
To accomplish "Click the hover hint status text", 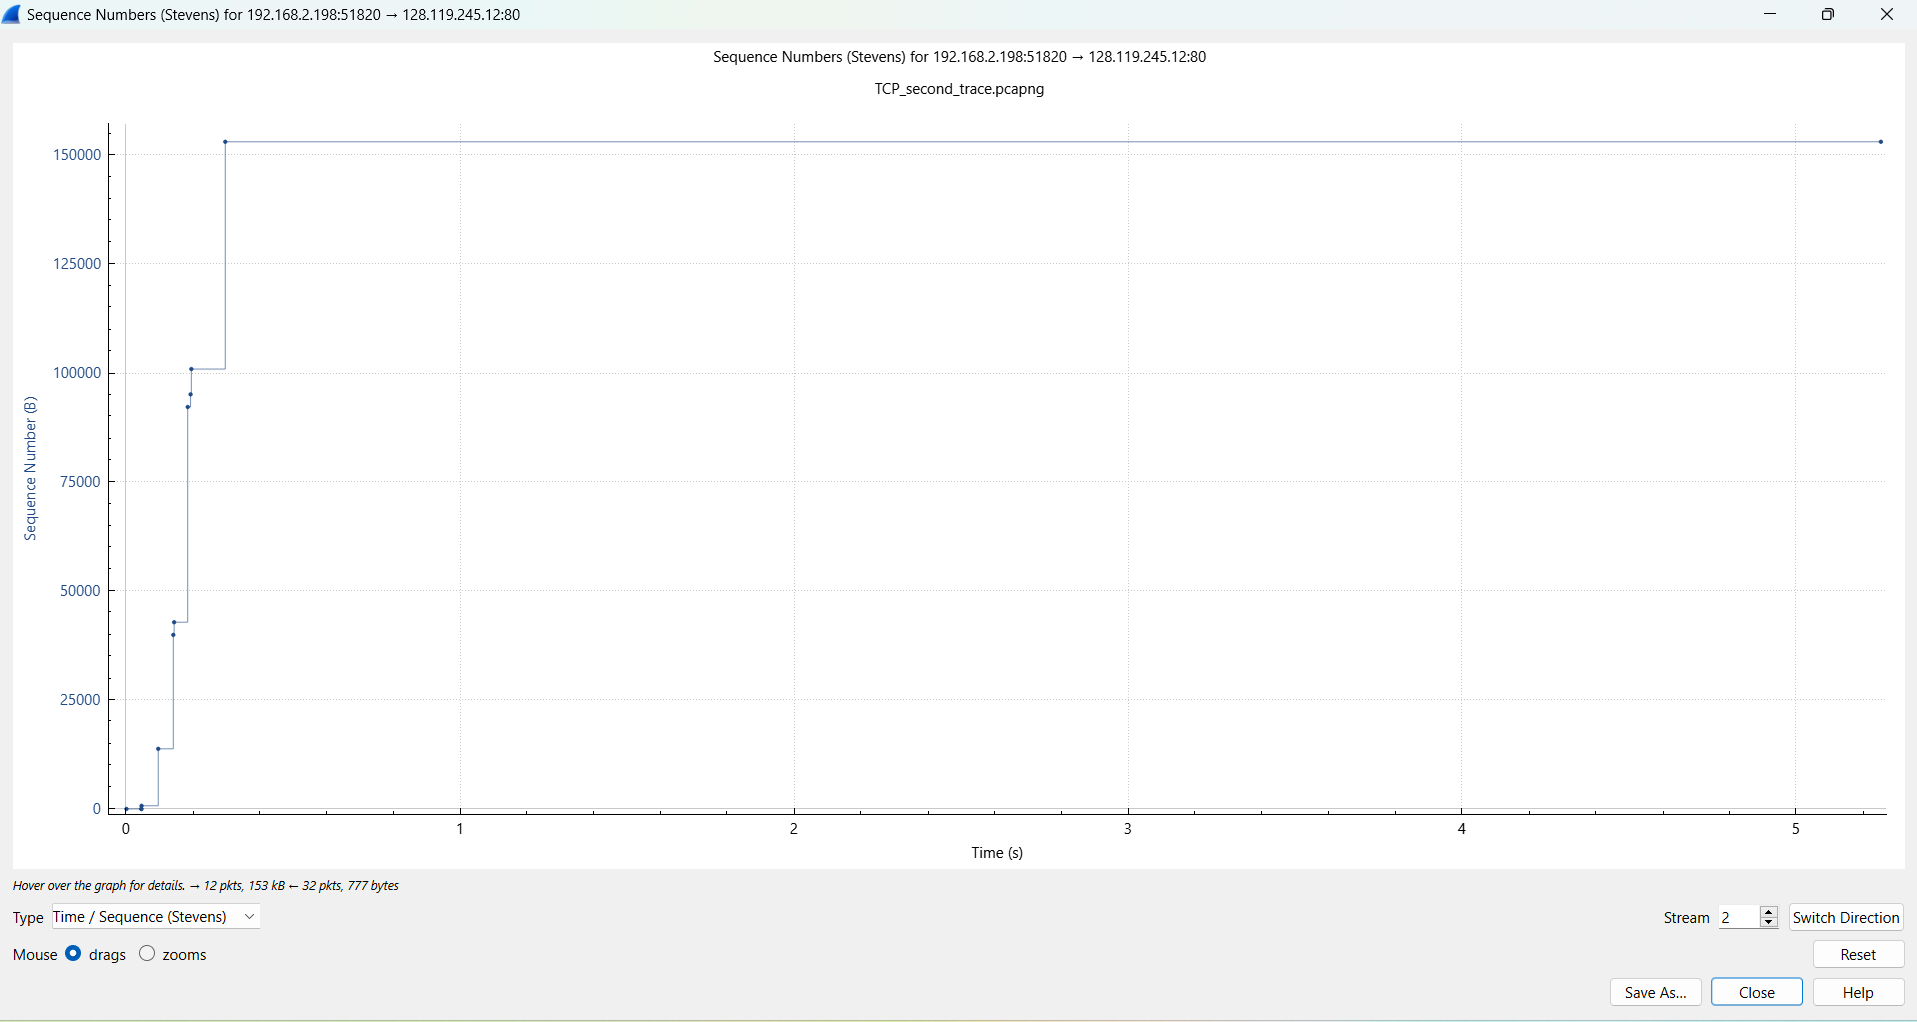I will (x=206, y=886).
